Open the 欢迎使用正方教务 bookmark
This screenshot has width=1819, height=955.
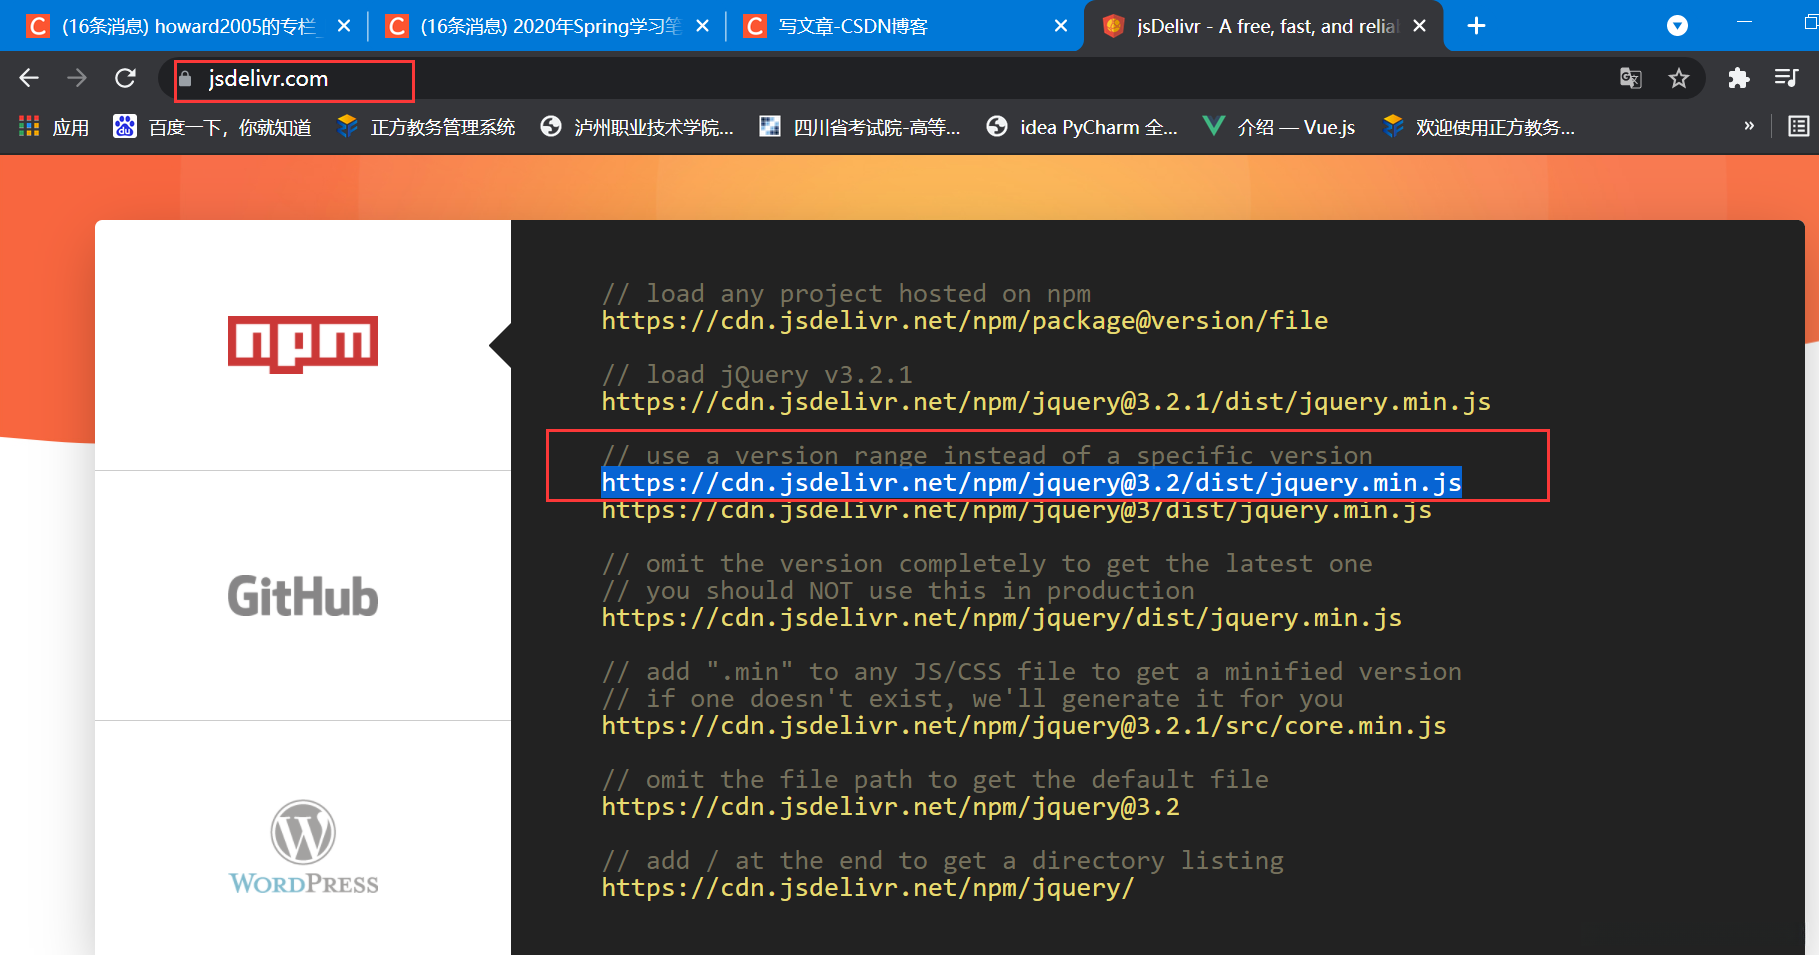[1478, 127]
